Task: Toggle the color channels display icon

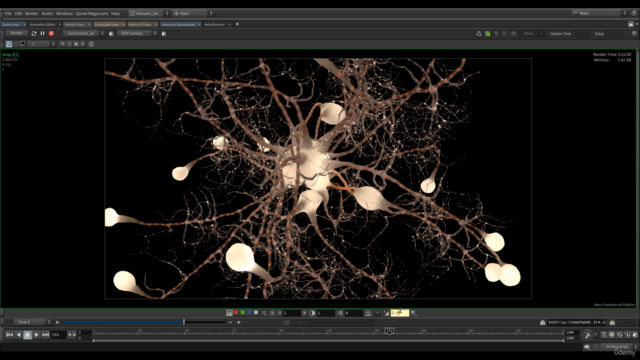Action: click(229, 313)
